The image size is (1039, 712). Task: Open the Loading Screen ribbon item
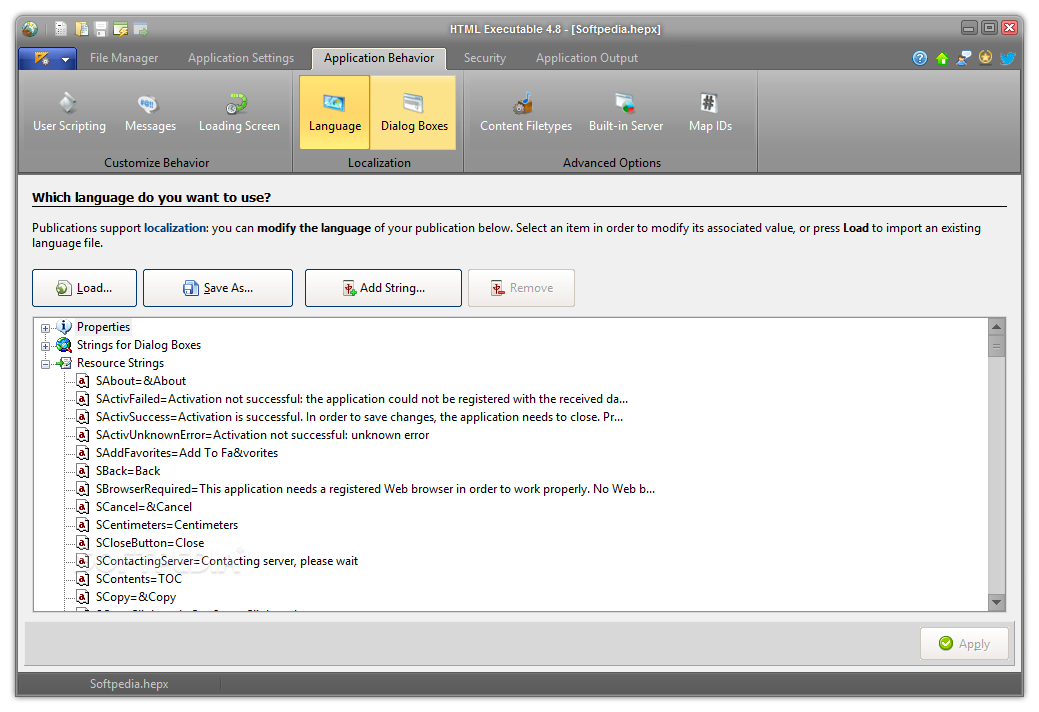(239, 113)
